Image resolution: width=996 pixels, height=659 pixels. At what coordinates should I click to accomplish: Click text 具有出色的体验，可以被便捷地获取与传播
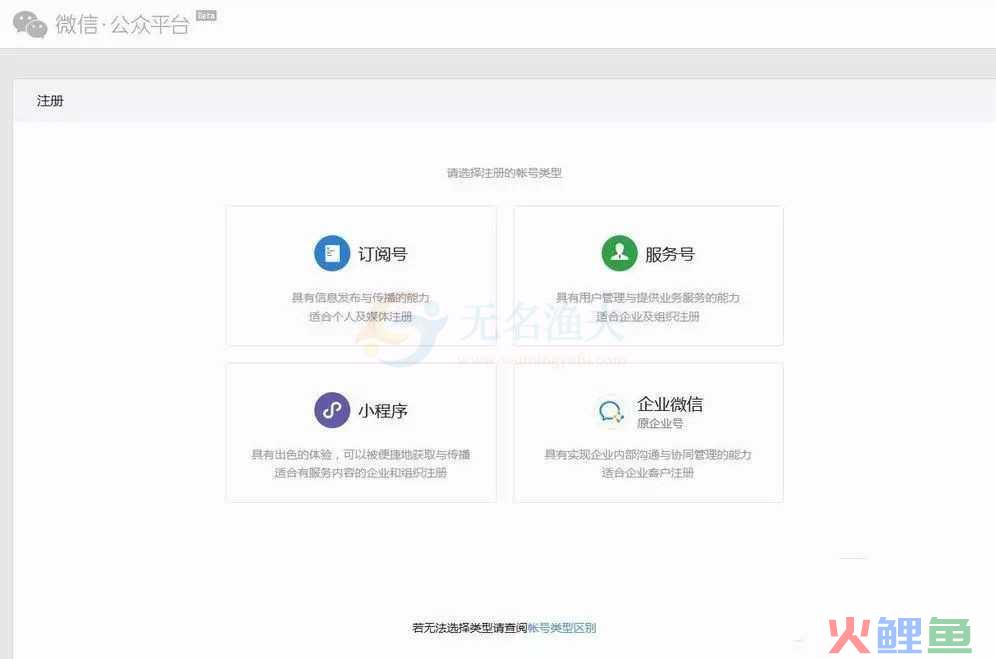(360, 454)
